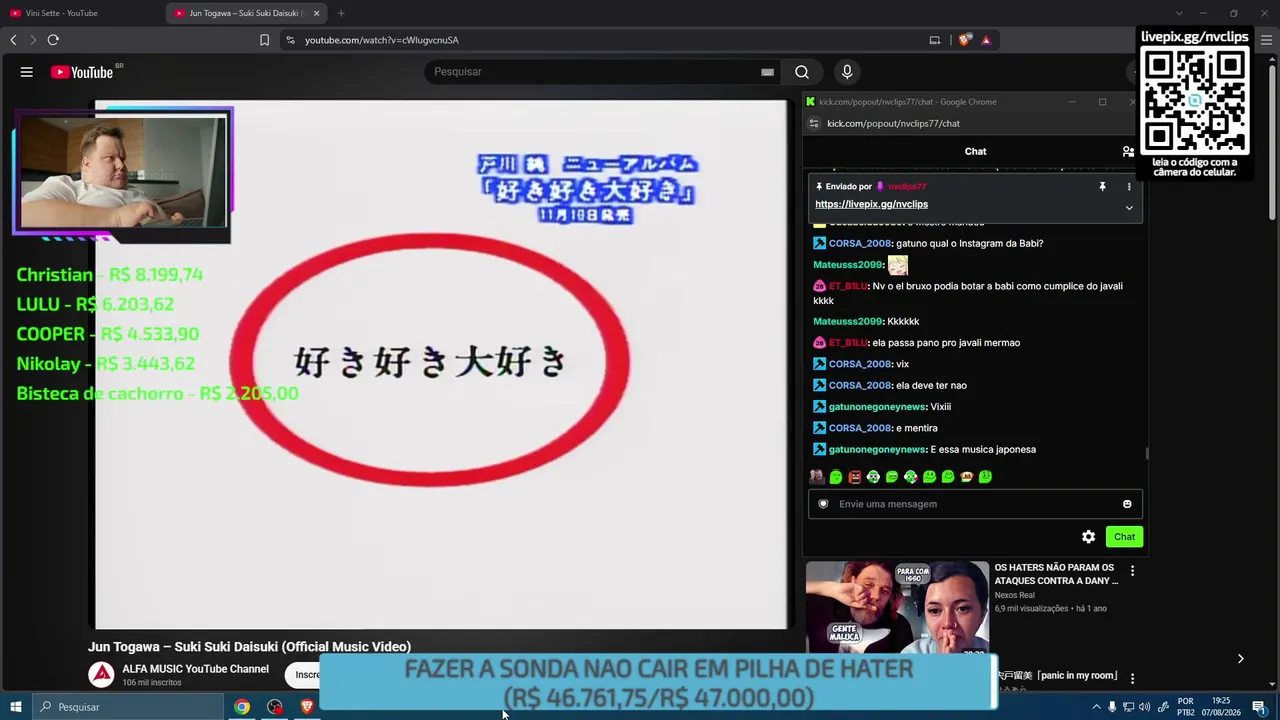Open the emoji picker in chat input
Screen dimensions: 1280x720
pyautogui.click(x=1127, y=504)
